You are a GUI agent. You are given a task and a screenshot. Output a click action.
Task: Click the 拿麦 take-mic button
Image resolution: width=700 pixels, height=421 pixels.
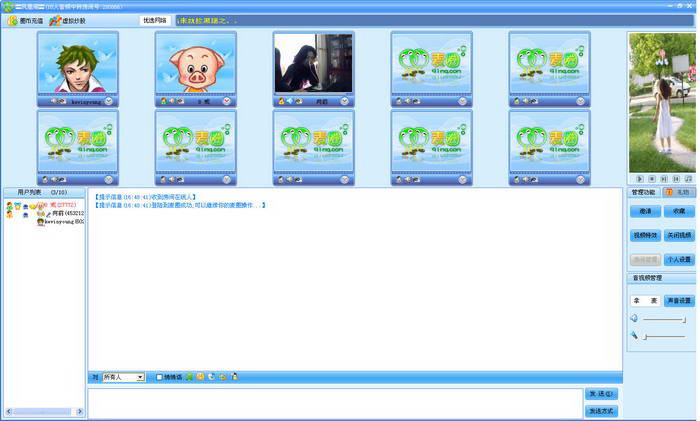[645, 301]
